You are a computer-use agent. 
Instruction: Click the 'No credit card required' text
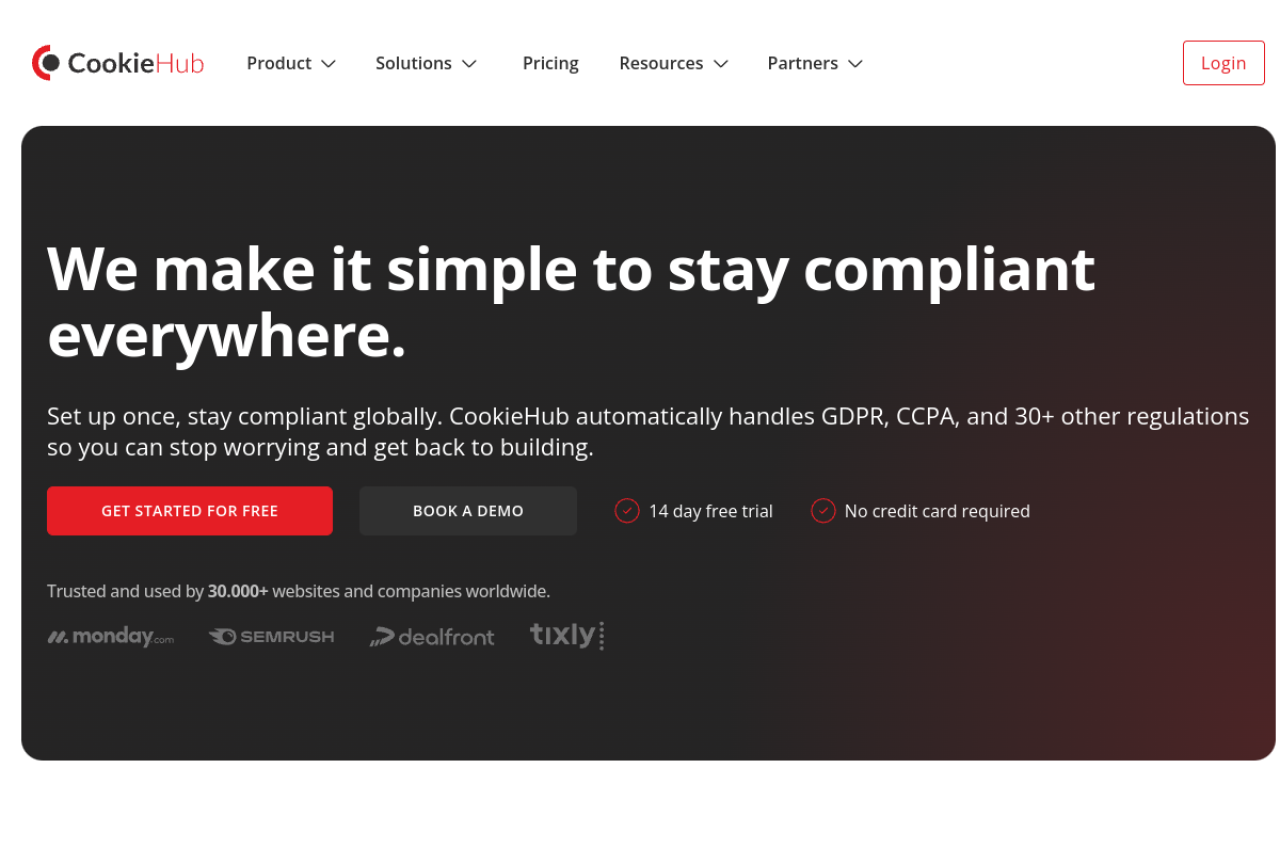tap(937, 511)
